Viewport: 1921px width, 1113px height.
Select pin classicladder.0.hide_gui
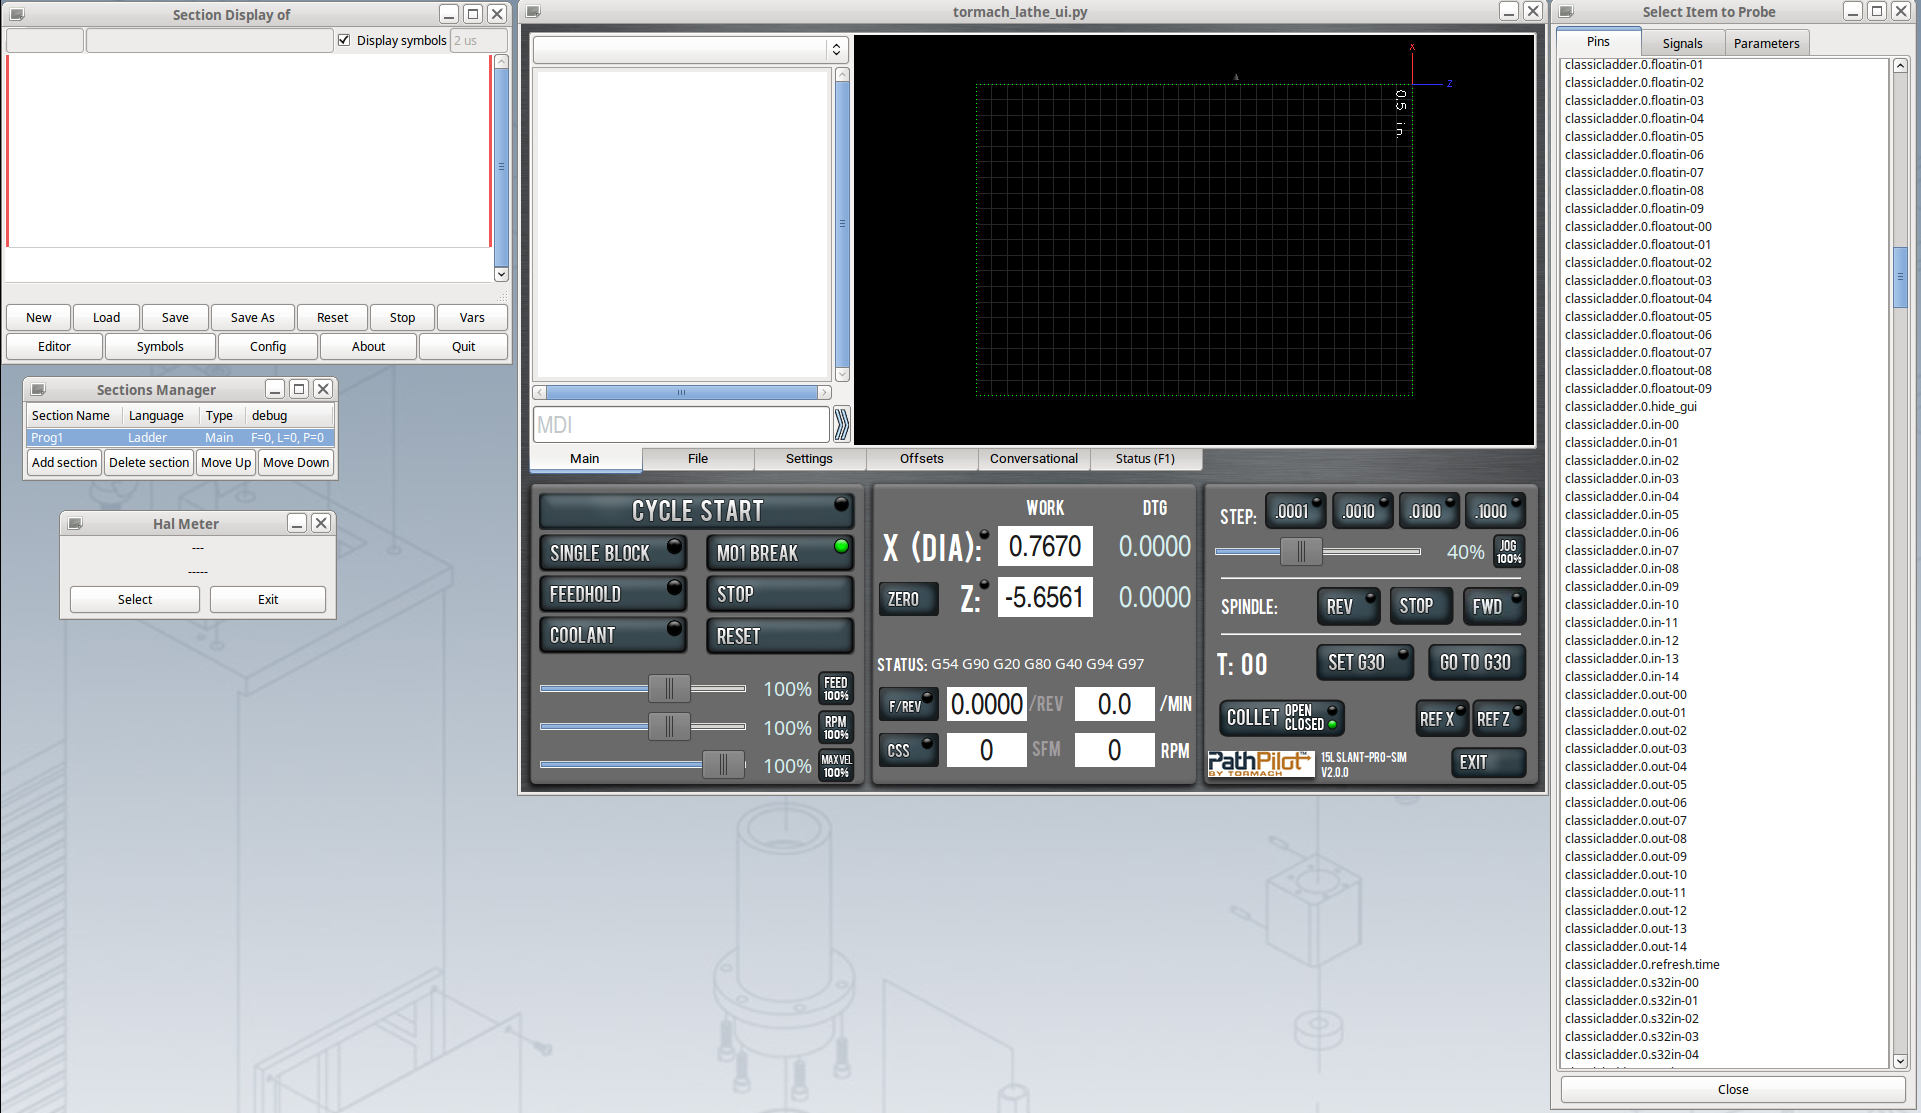click(1630, 406)
